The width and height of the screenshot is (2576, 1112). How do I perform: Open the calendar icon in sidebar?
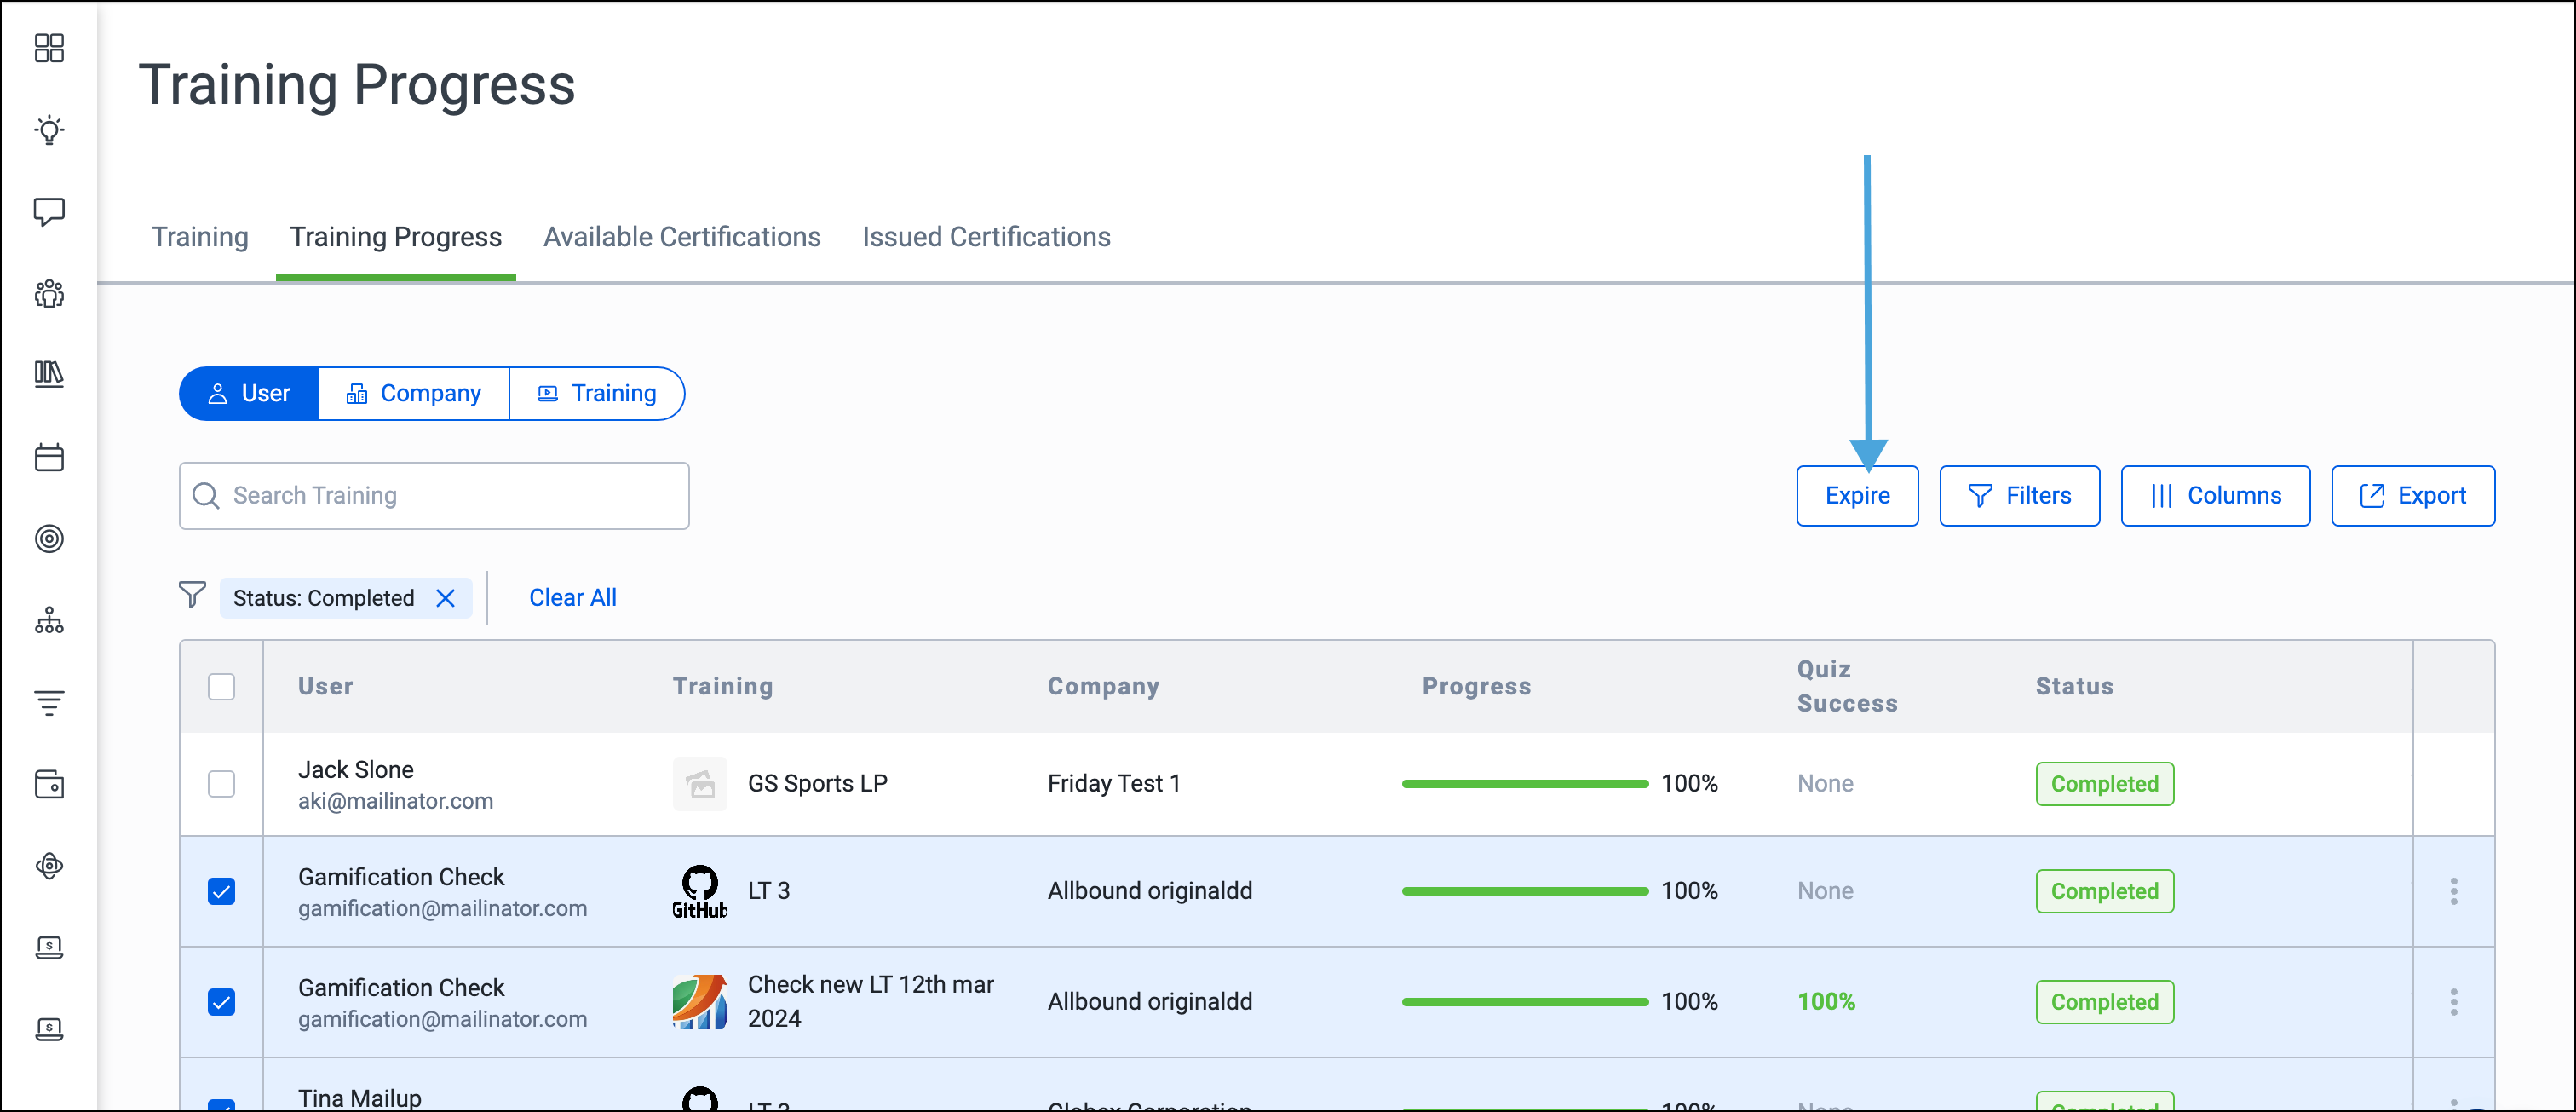click(x=49, y=457)
